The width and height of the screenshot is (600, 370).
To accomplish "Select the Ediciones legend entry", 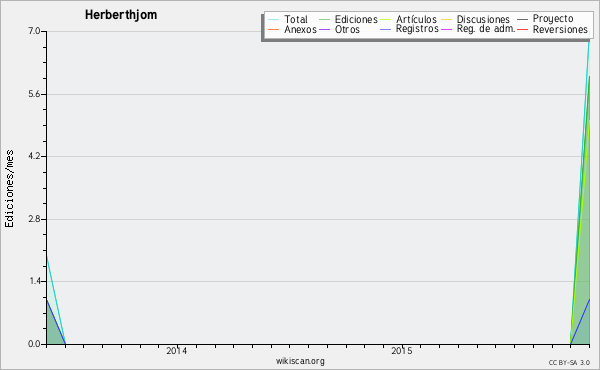I will tap(348, 19).
